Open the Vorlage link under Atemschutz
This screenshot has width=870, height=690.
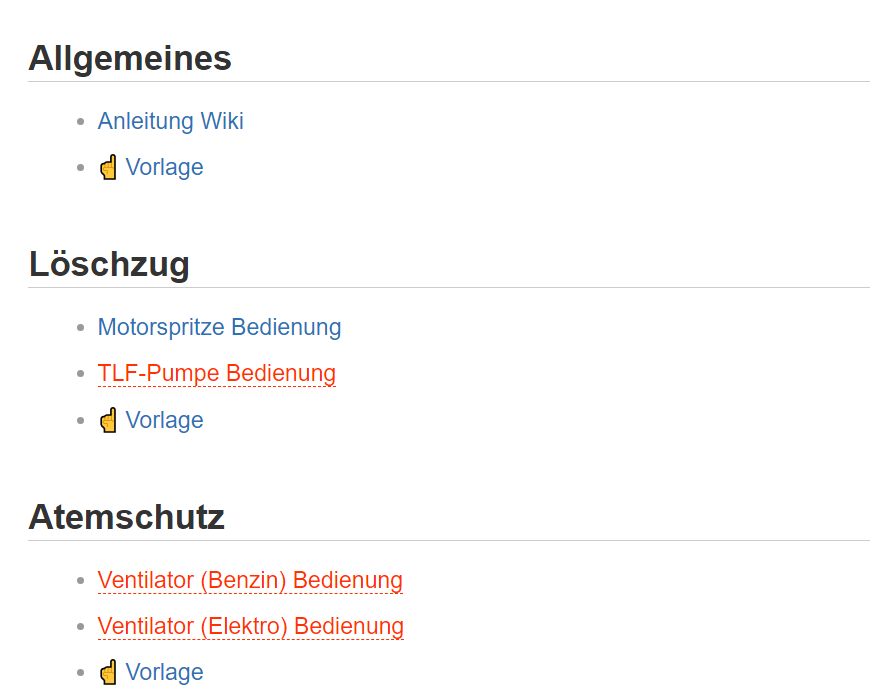click(164, 672)
